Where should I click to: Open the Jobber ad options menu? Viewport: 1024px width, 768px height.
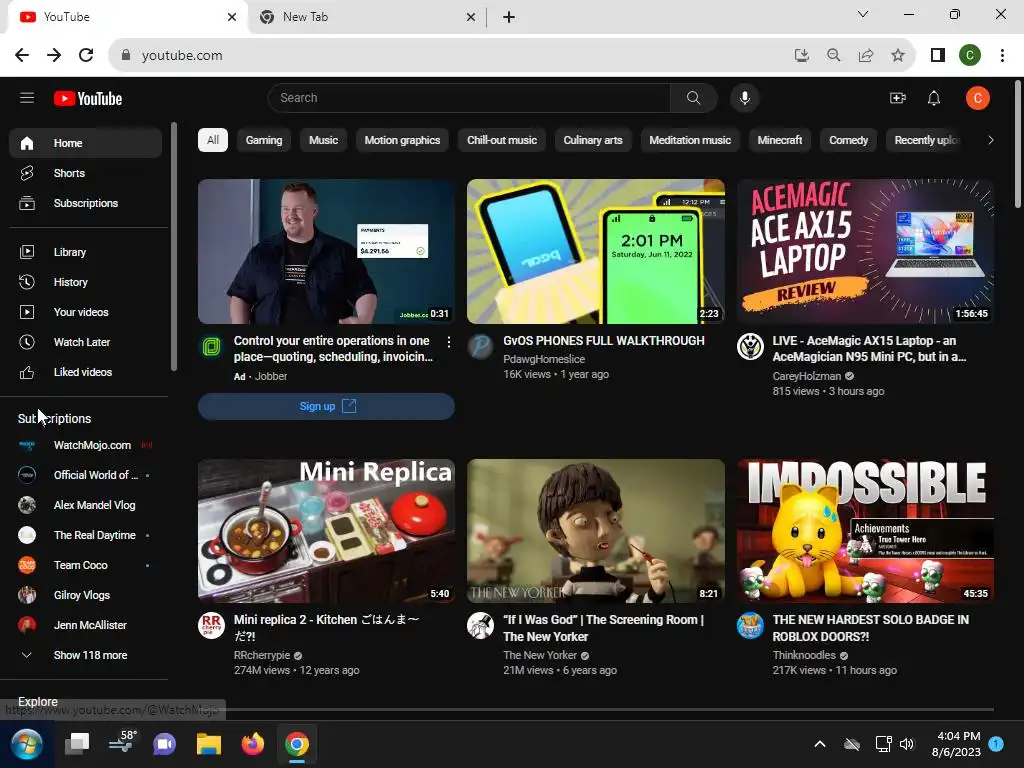449,342
